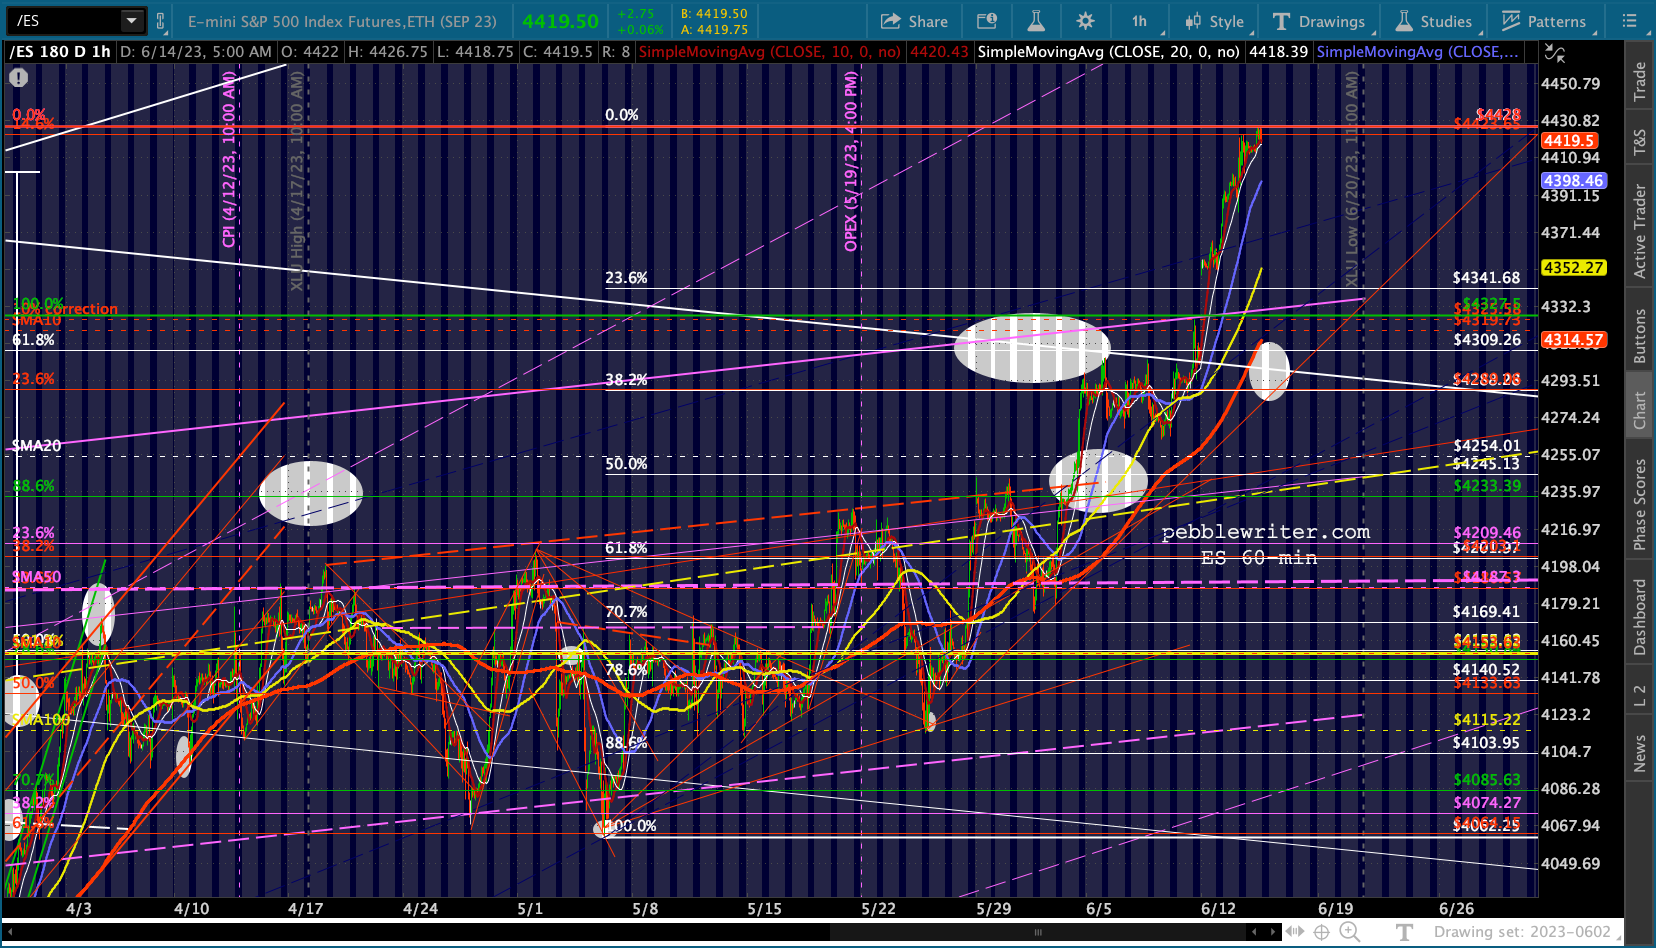Open the 1h timeframe selector
The image size is (1656, 948).
click(1139, 21)
